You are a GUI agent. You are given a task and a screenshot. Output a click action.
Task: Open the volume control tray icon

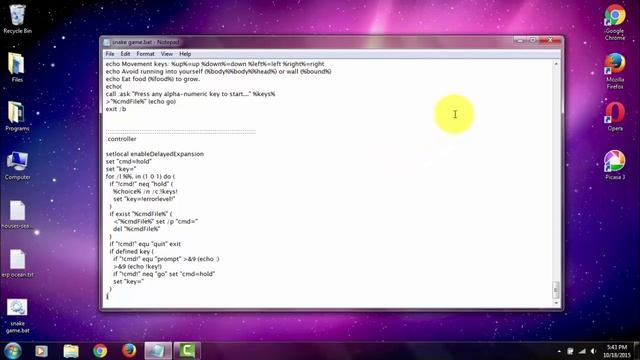593,351
